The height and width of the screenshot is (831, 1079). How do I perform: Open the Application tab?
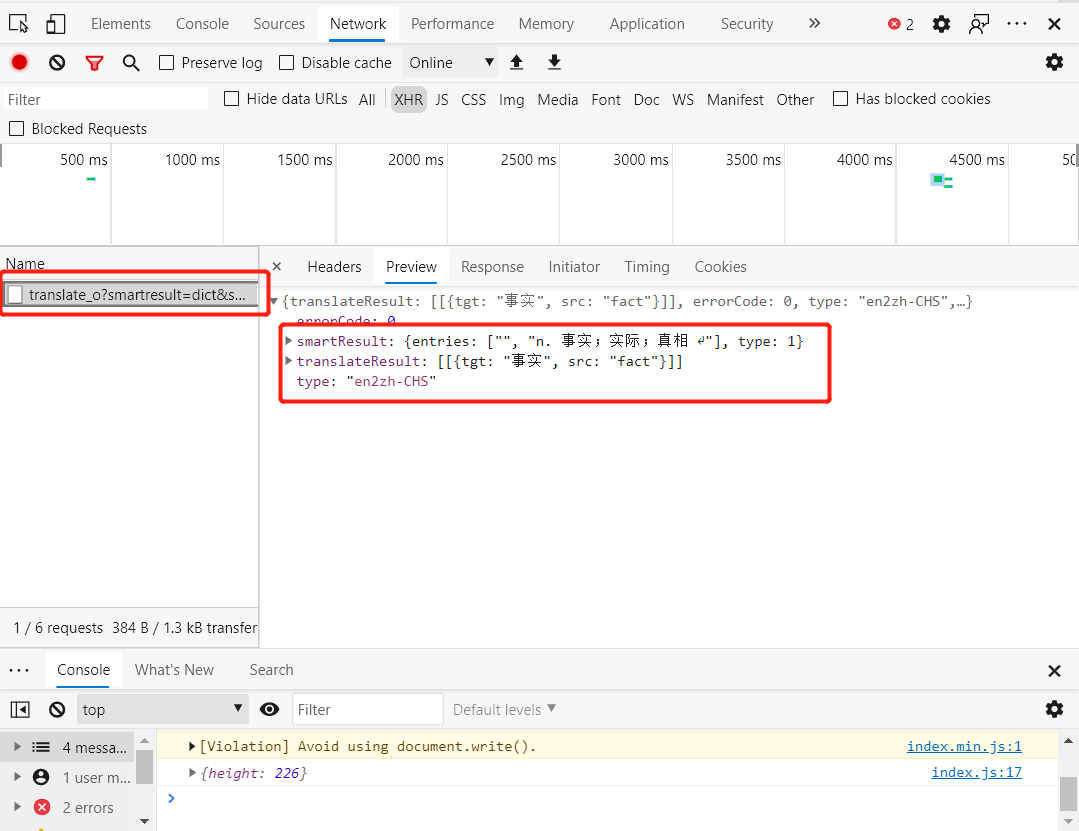point(647,24)
